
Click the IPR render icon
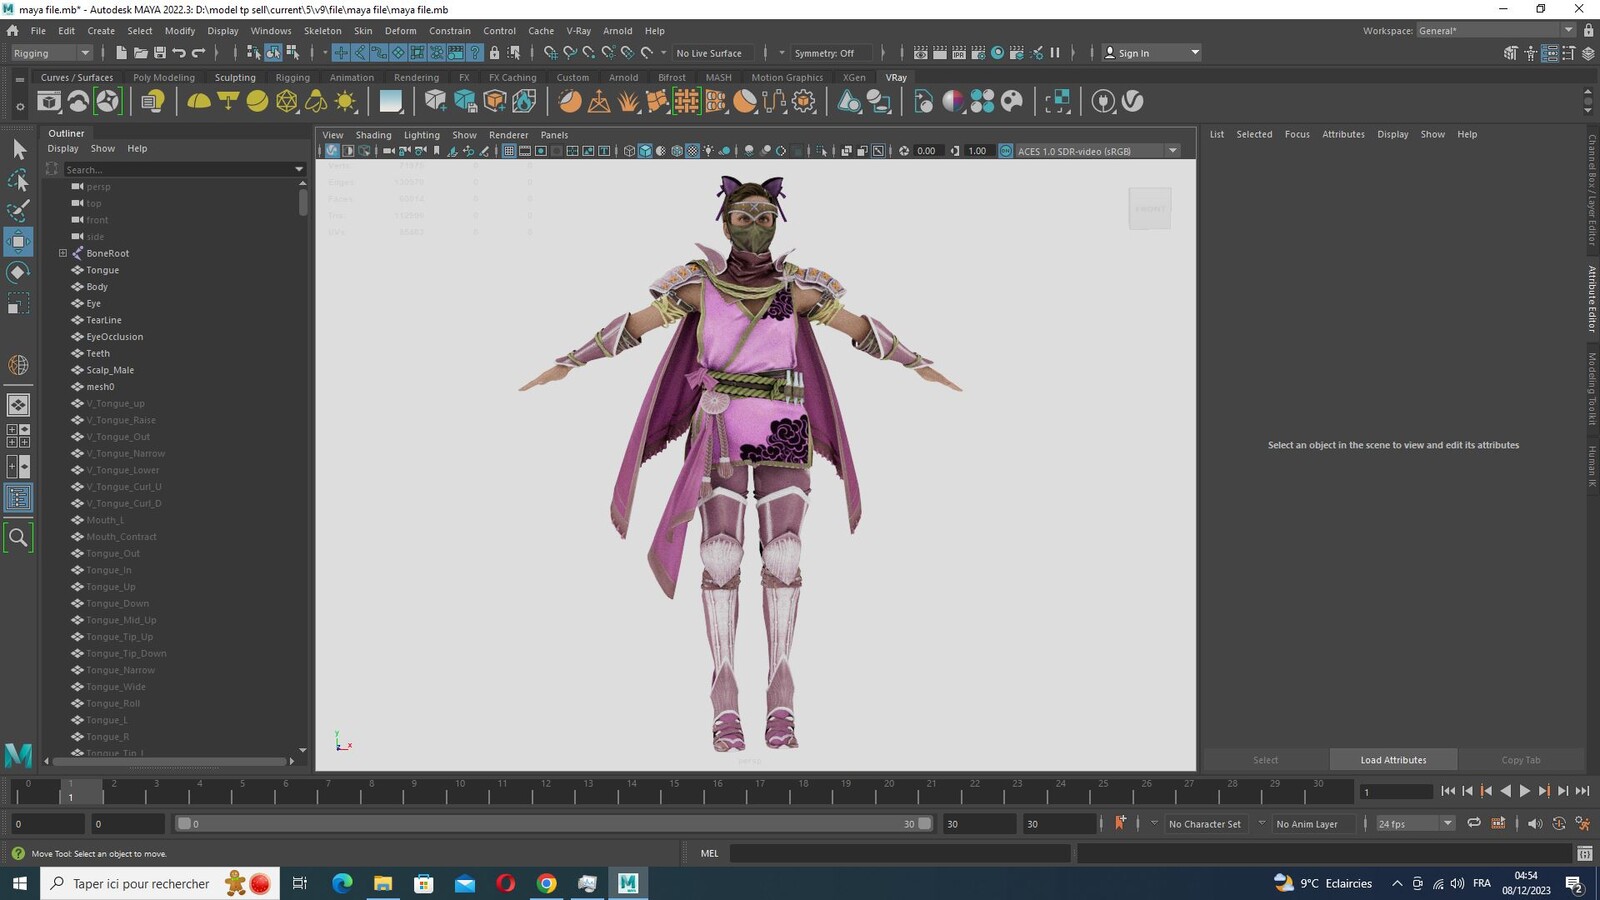[x=959, y=53]
